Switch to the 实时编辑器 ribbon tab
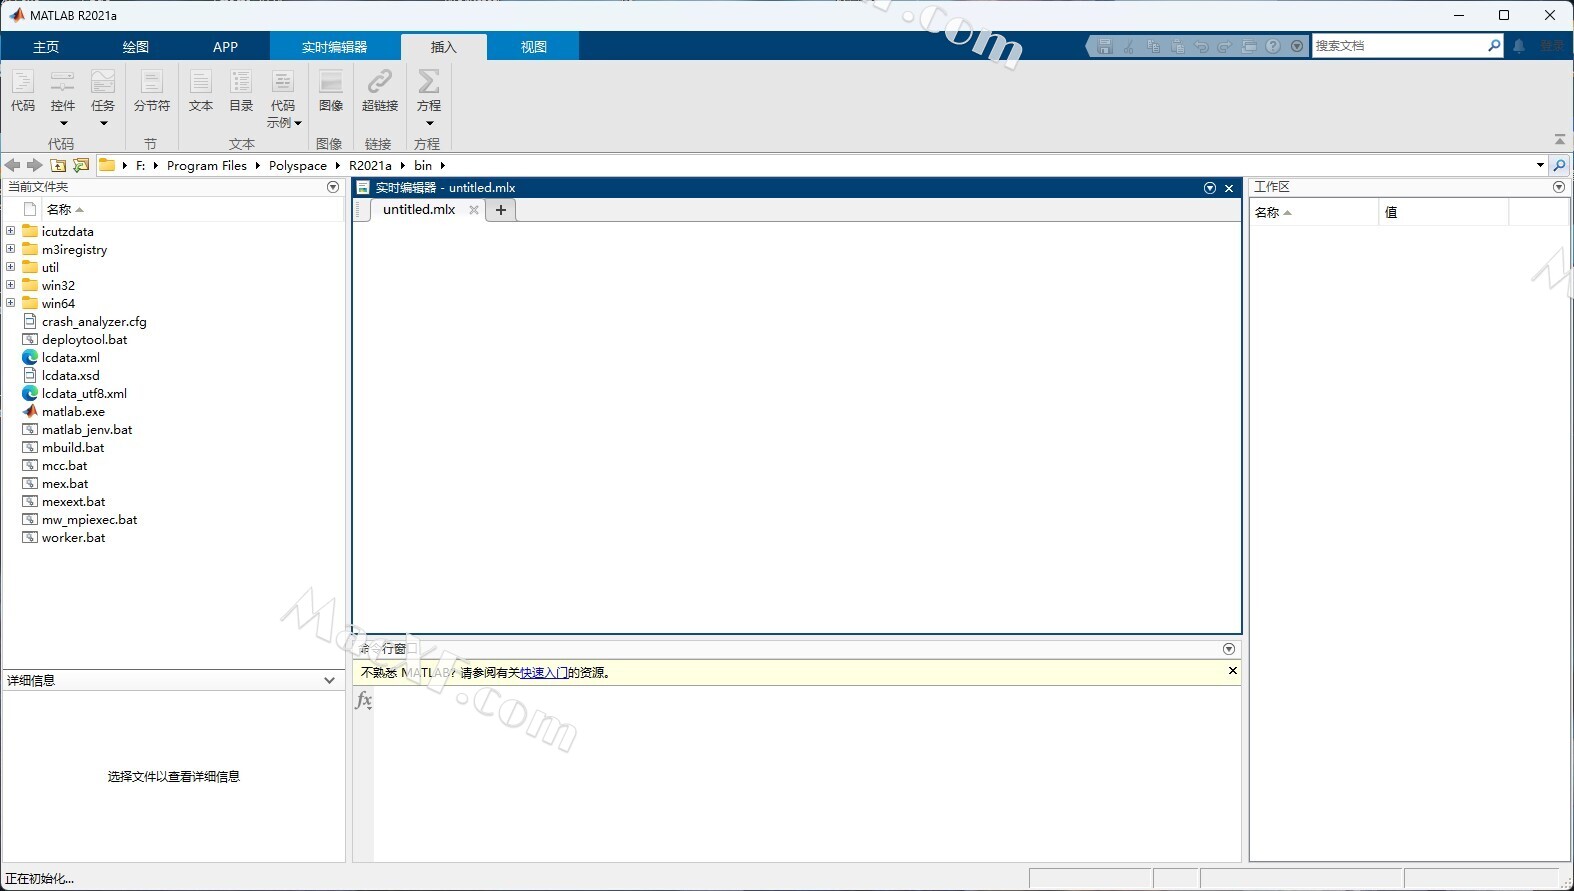This screenshot has height=891, width=1574. coord(335,47)
